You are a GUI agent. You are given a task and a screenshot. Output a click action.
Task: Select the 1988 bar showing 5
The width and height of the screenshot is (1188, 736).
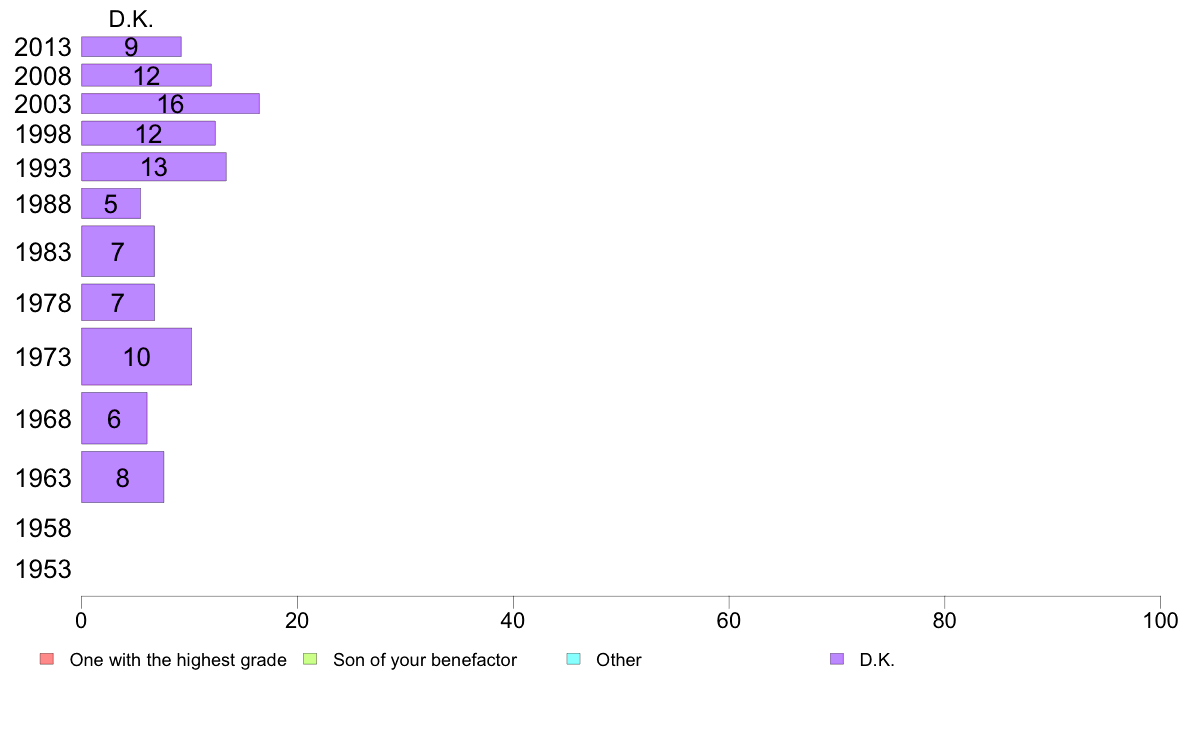[x=111, y=203]
